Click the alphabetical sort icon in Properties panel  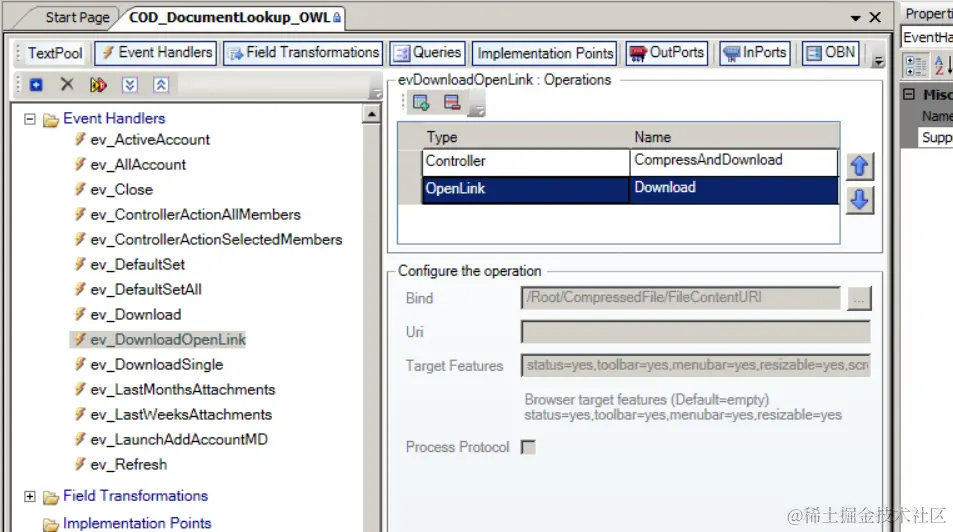pos(941,65)
